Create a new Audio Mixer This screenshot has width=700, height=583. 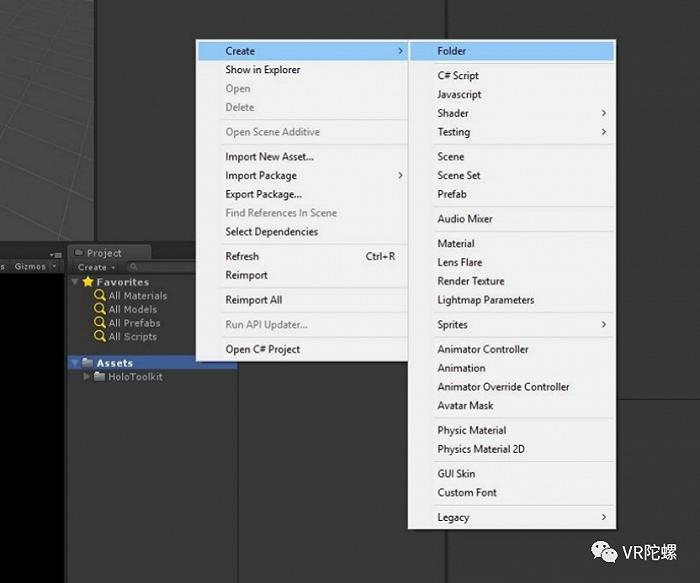[512, 219]
